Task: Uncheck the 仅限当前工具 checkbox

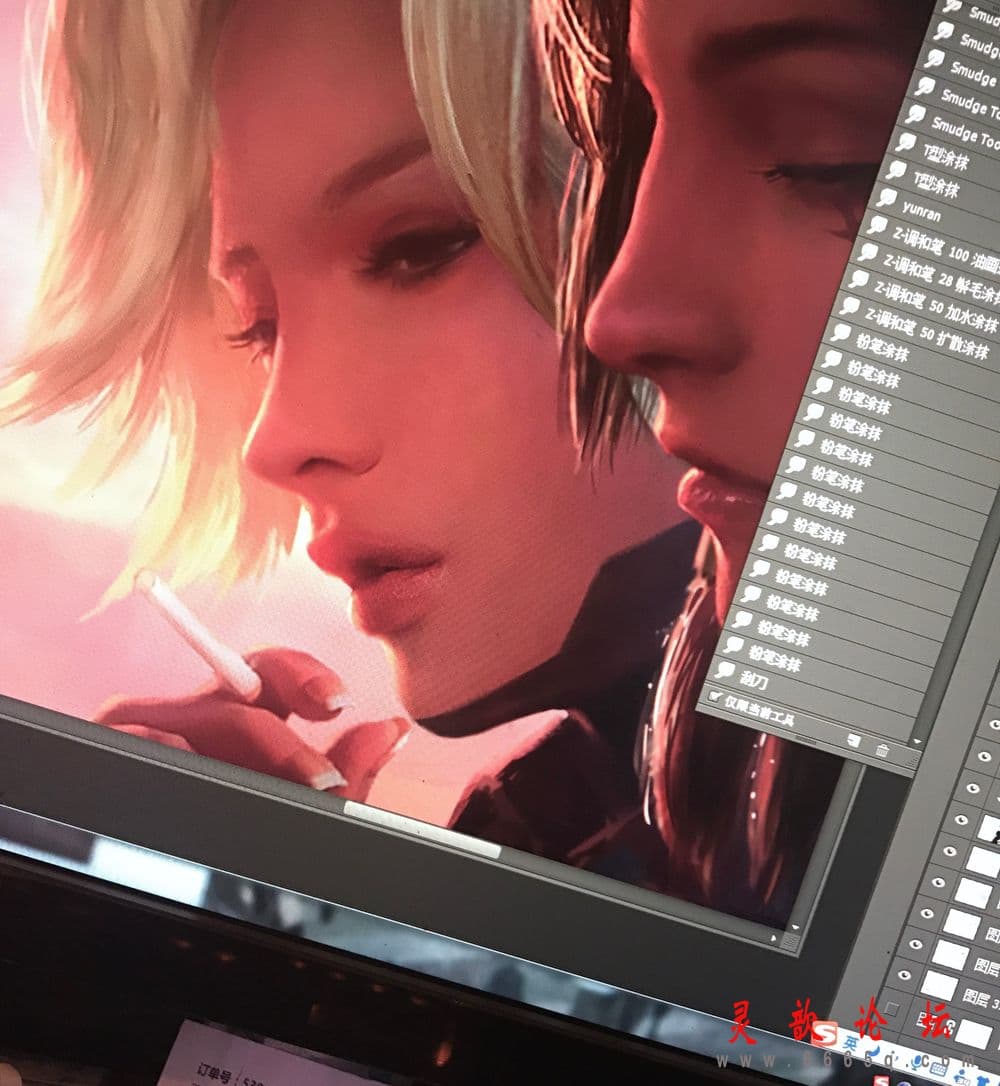Action: click(715, 697)
